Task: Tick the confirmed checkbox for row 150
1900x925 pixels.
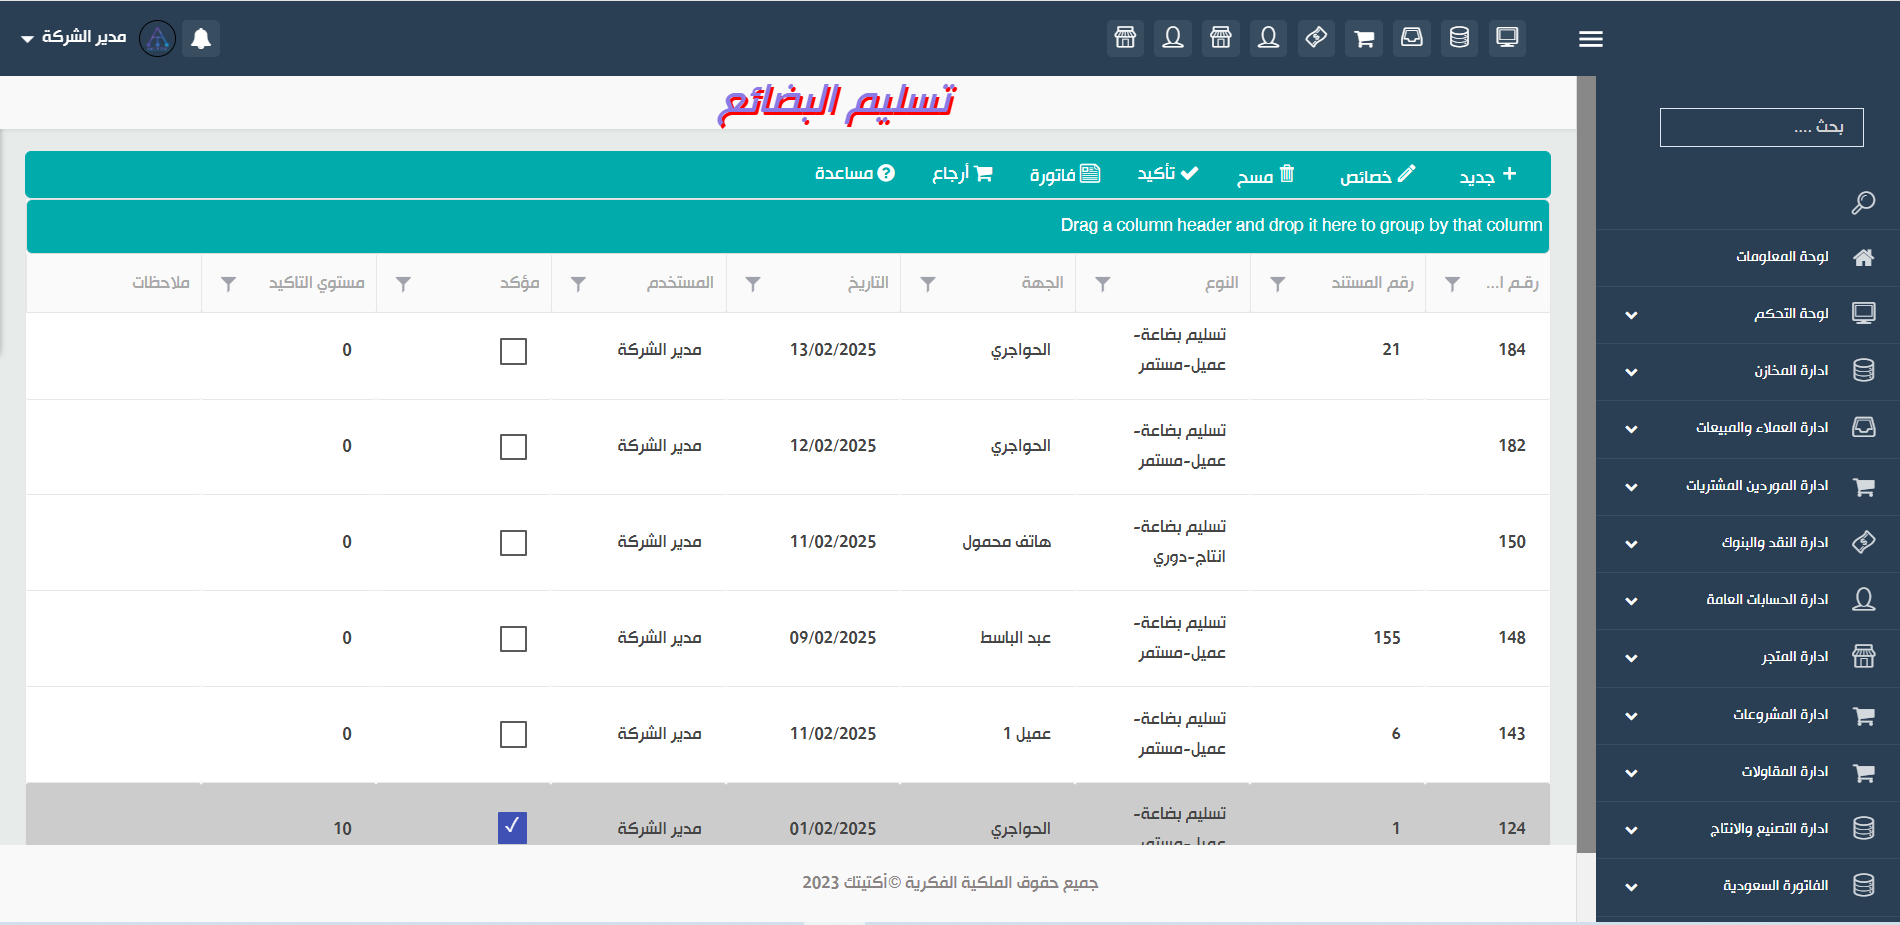Action: click(x=513, y=542)
